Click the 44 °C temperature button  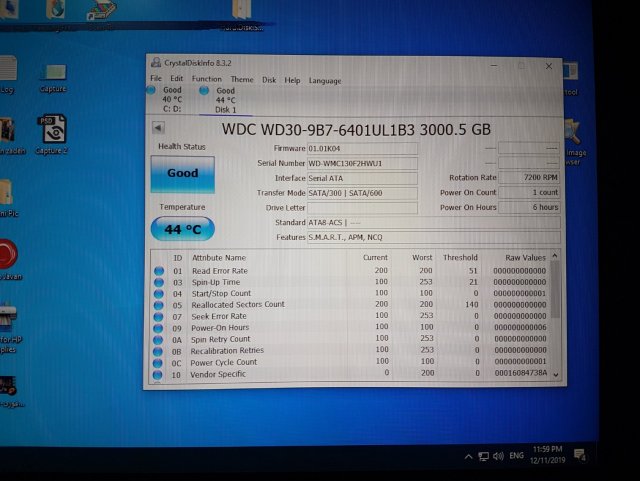pos(182,229)
